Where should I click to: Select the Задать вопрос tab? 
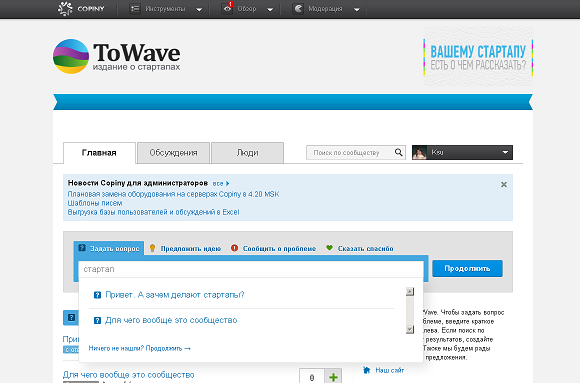[109, 248]
